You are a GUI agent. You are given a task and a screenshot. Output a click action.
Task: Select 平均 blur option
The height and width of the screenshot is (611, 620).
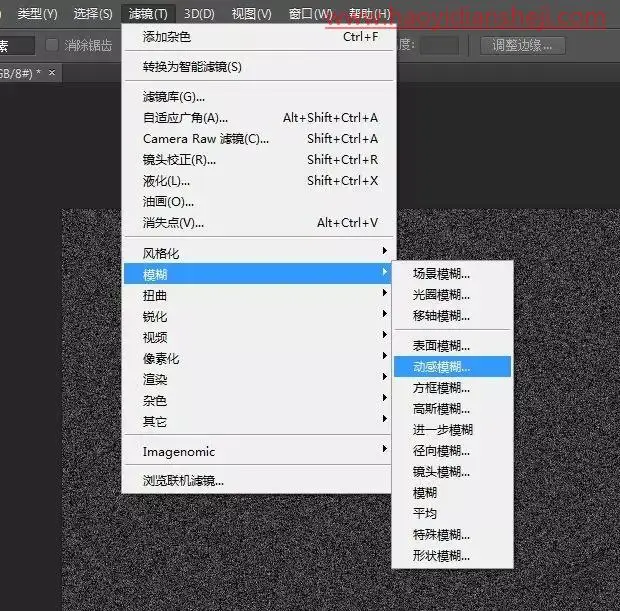coord(453,514)
